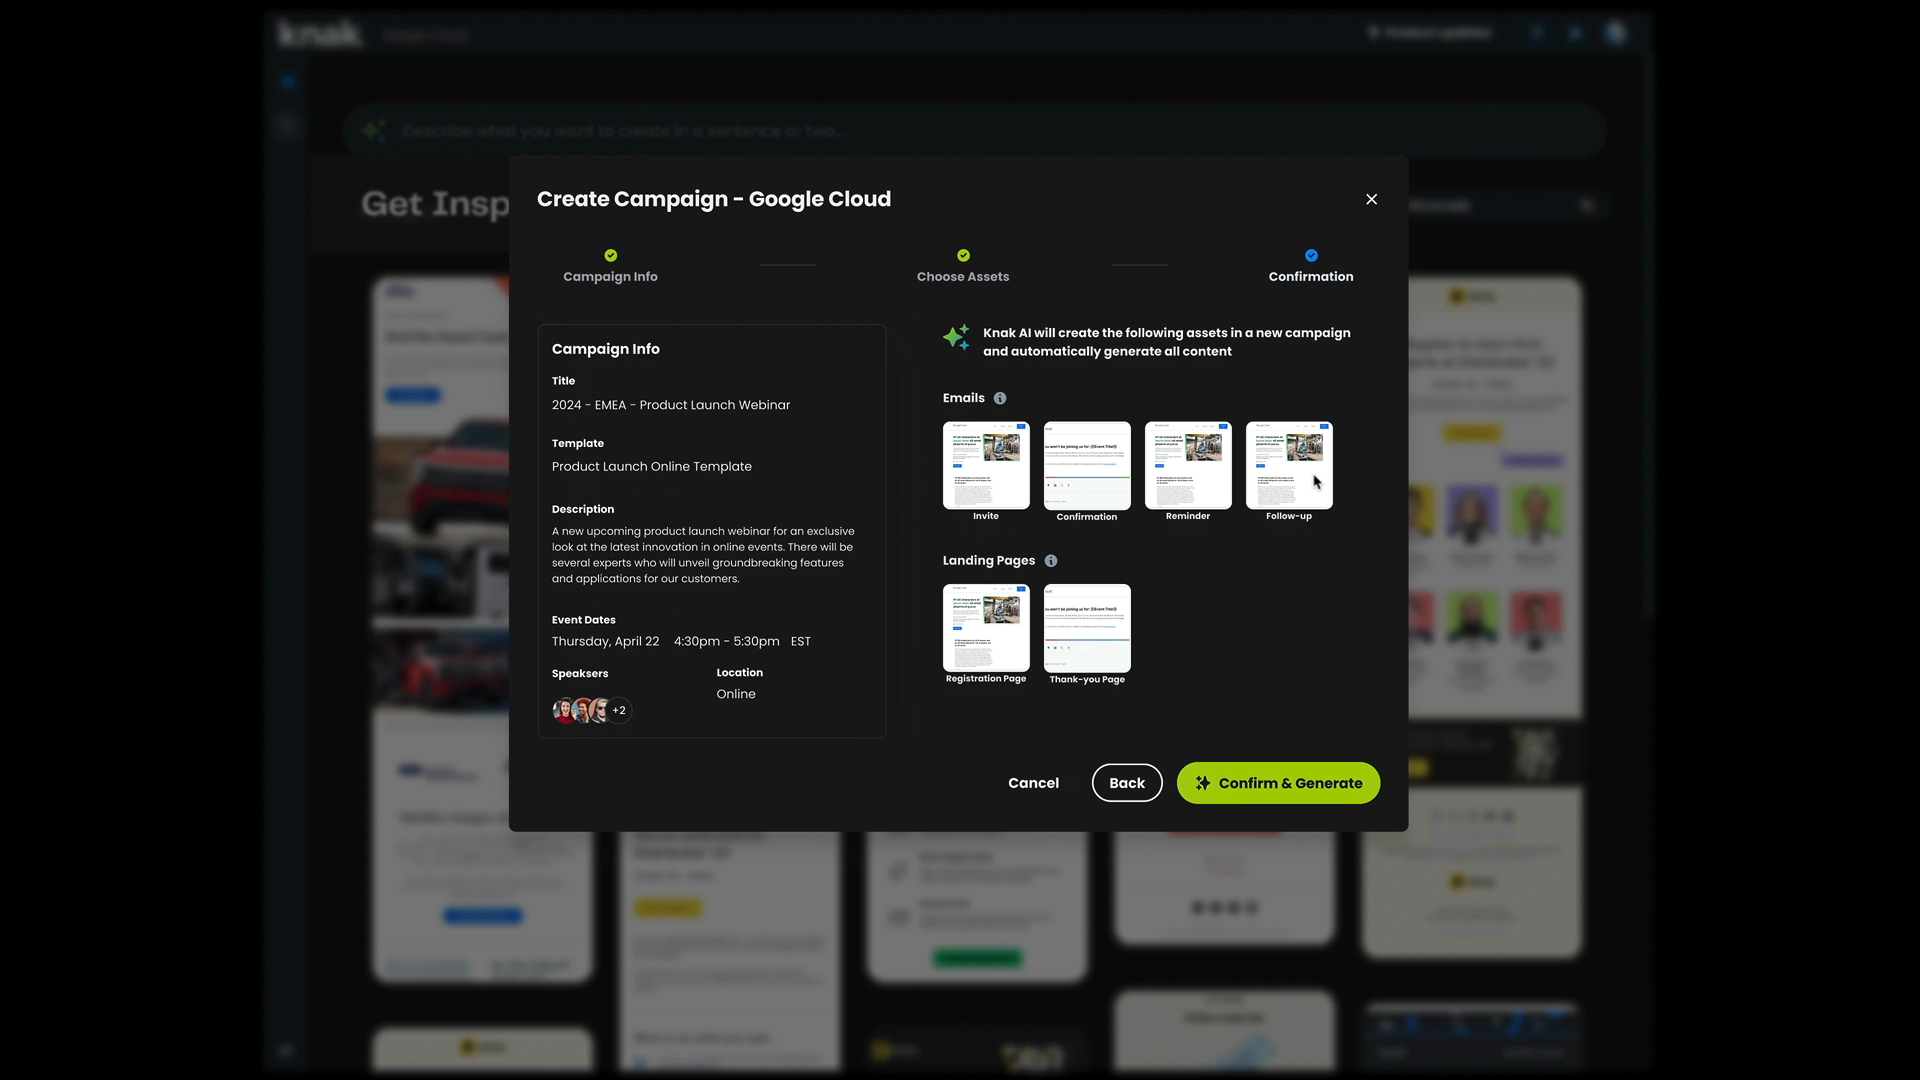Switch to the Campaign Info step

(610, 277)
